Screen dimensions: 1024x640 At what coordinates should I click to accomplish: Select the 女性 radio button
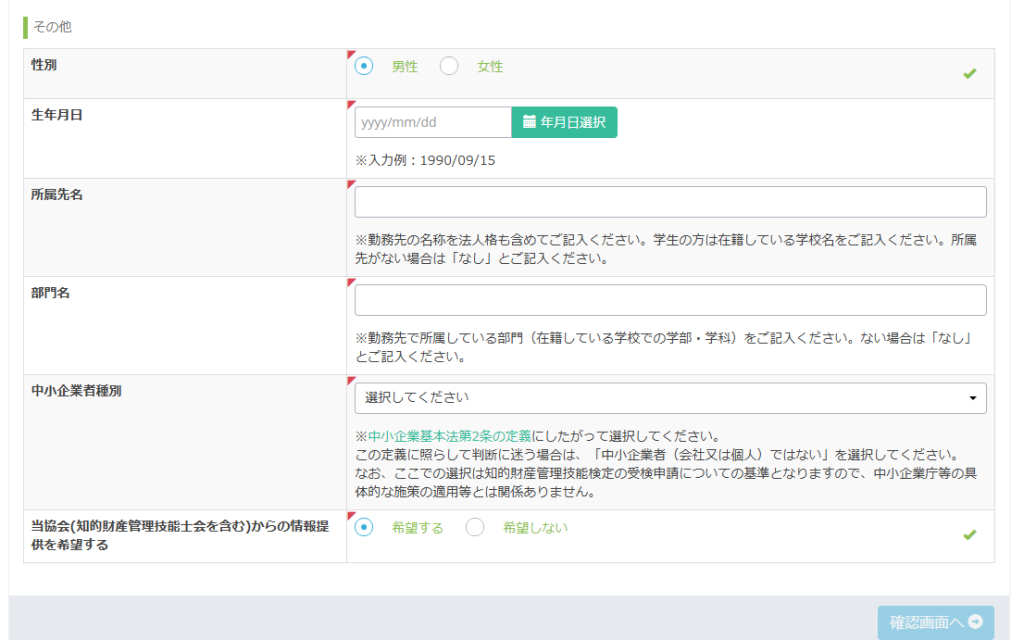(449, 66)
